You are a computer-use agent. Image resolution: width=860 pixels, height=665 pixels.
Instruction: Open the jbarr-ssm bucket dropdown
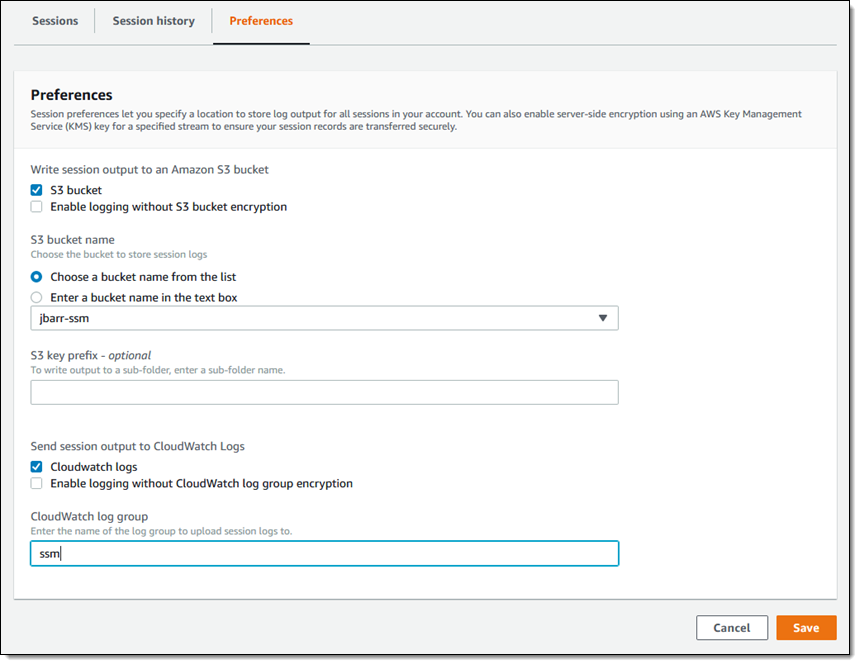click(x=324, y=318)
